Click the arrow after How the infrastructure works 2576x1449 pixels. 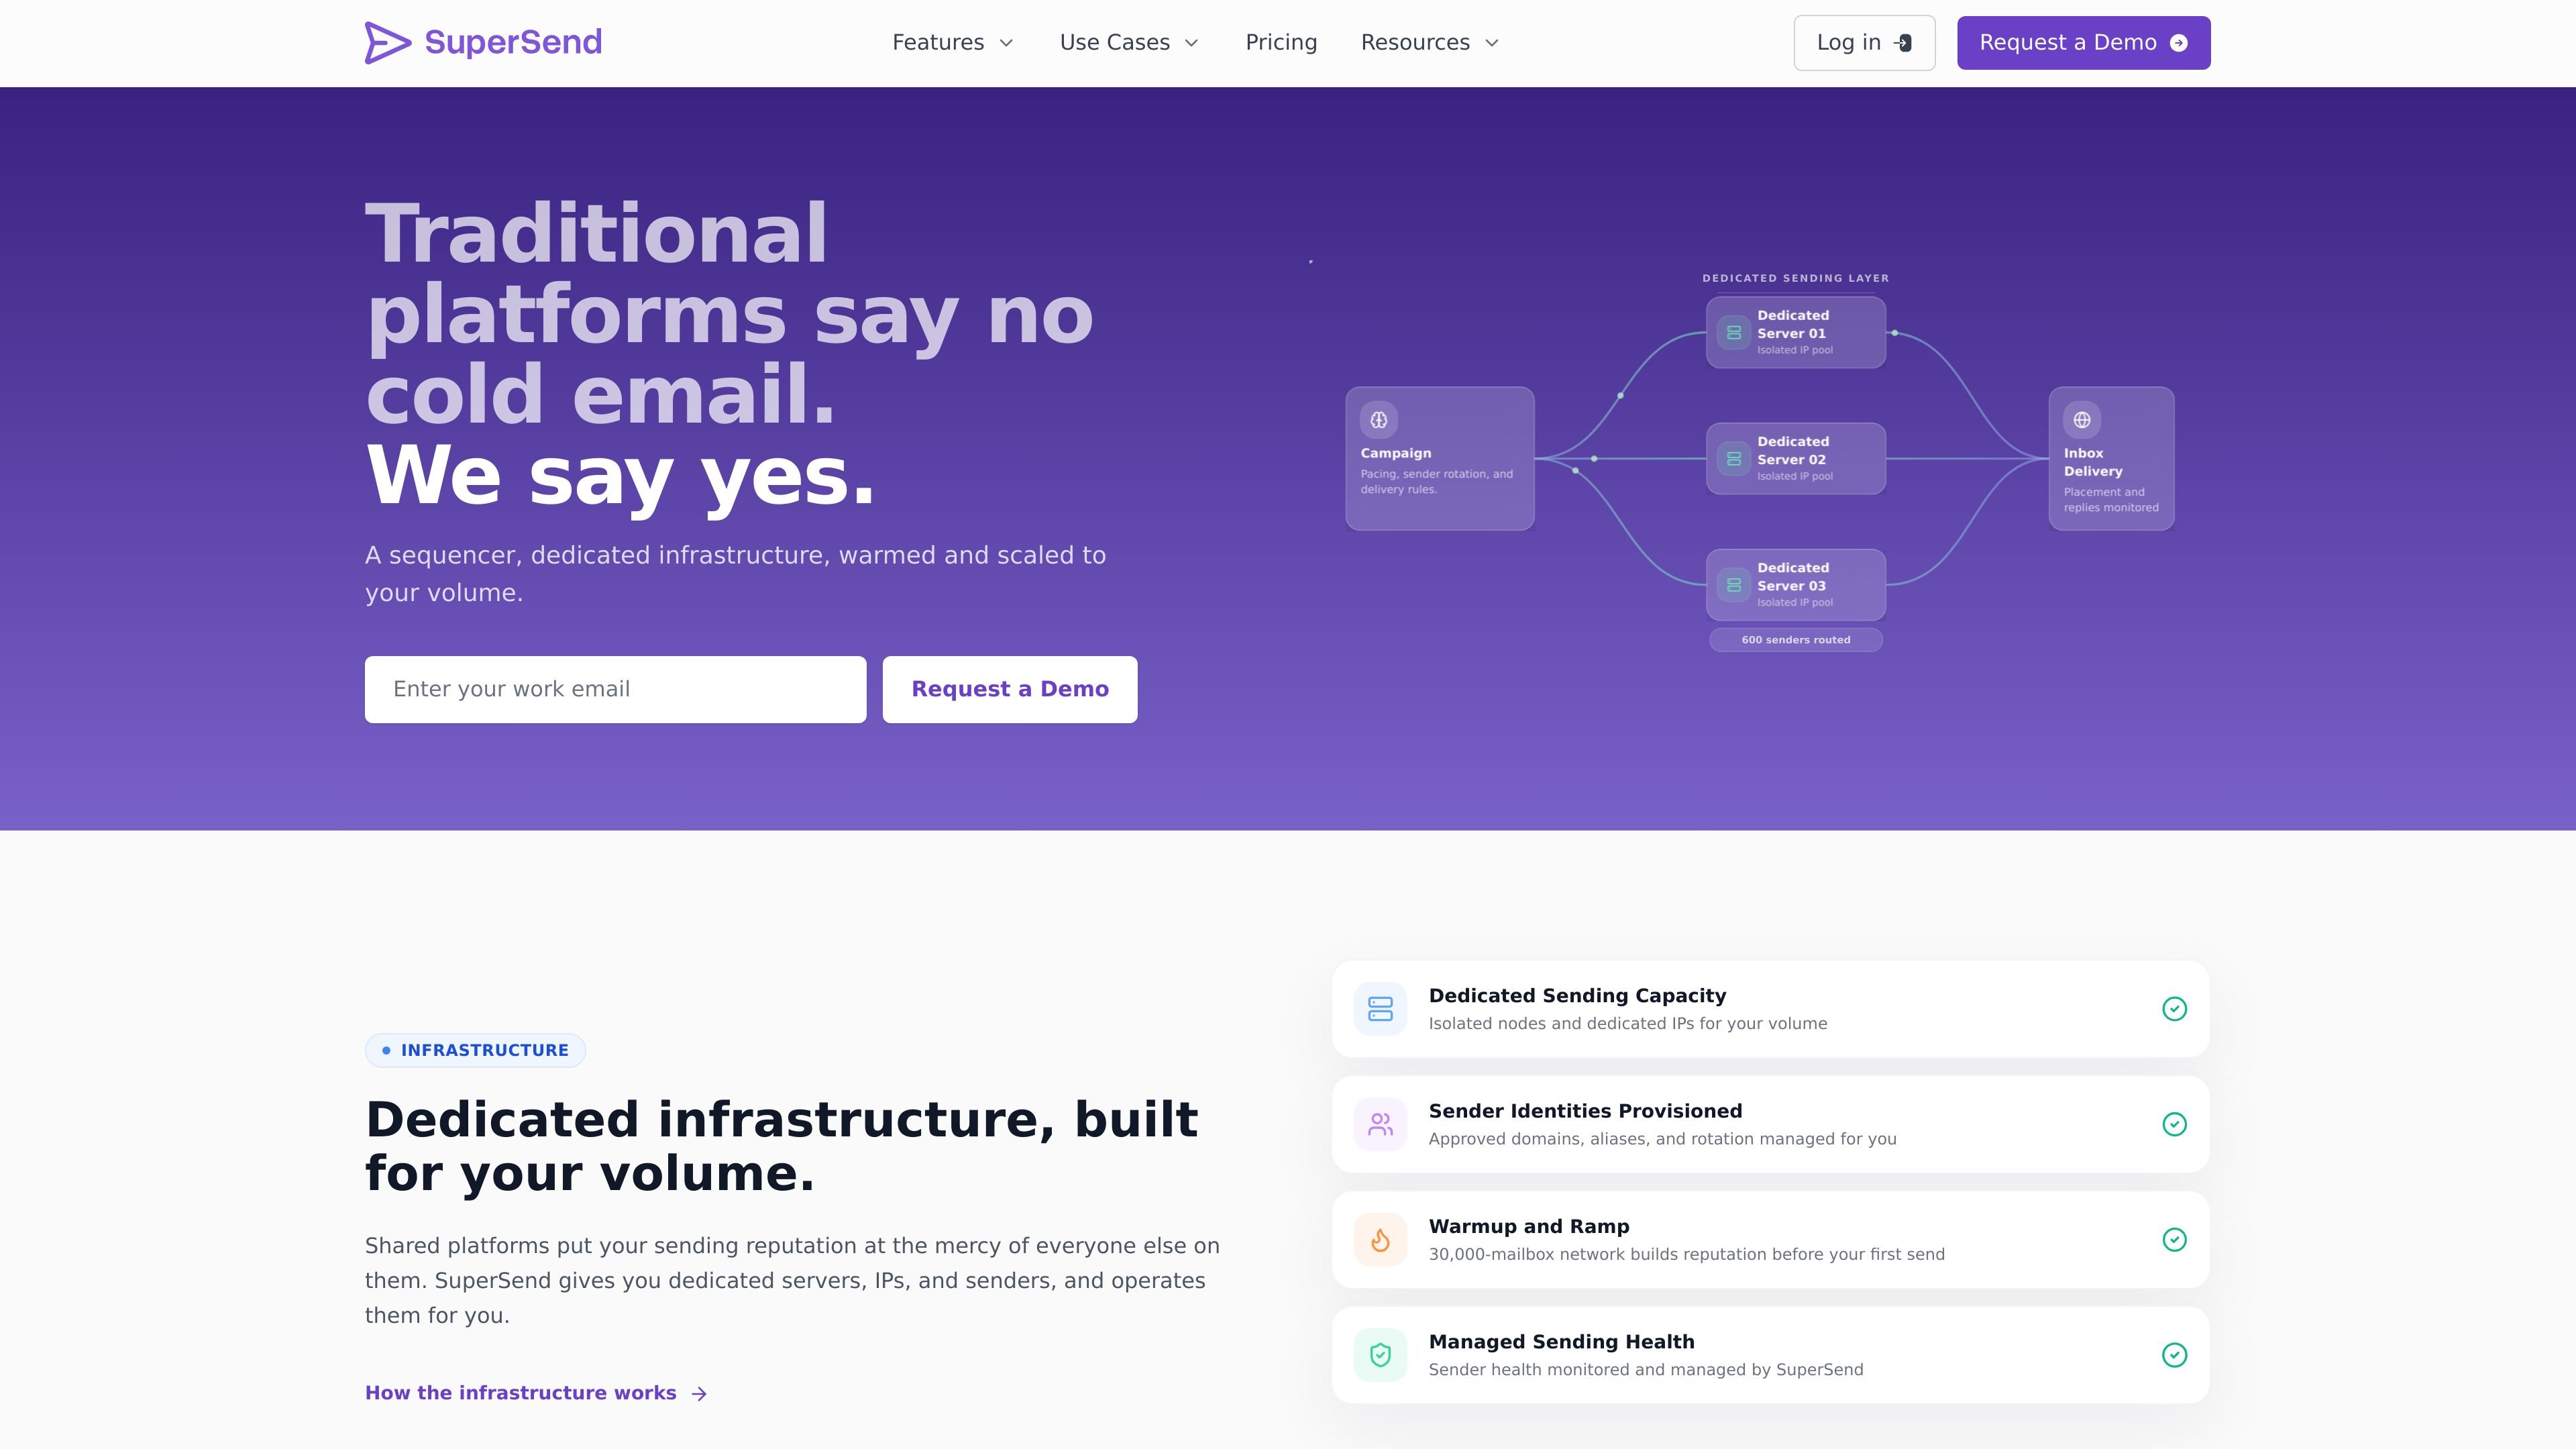coord(699,1394)
